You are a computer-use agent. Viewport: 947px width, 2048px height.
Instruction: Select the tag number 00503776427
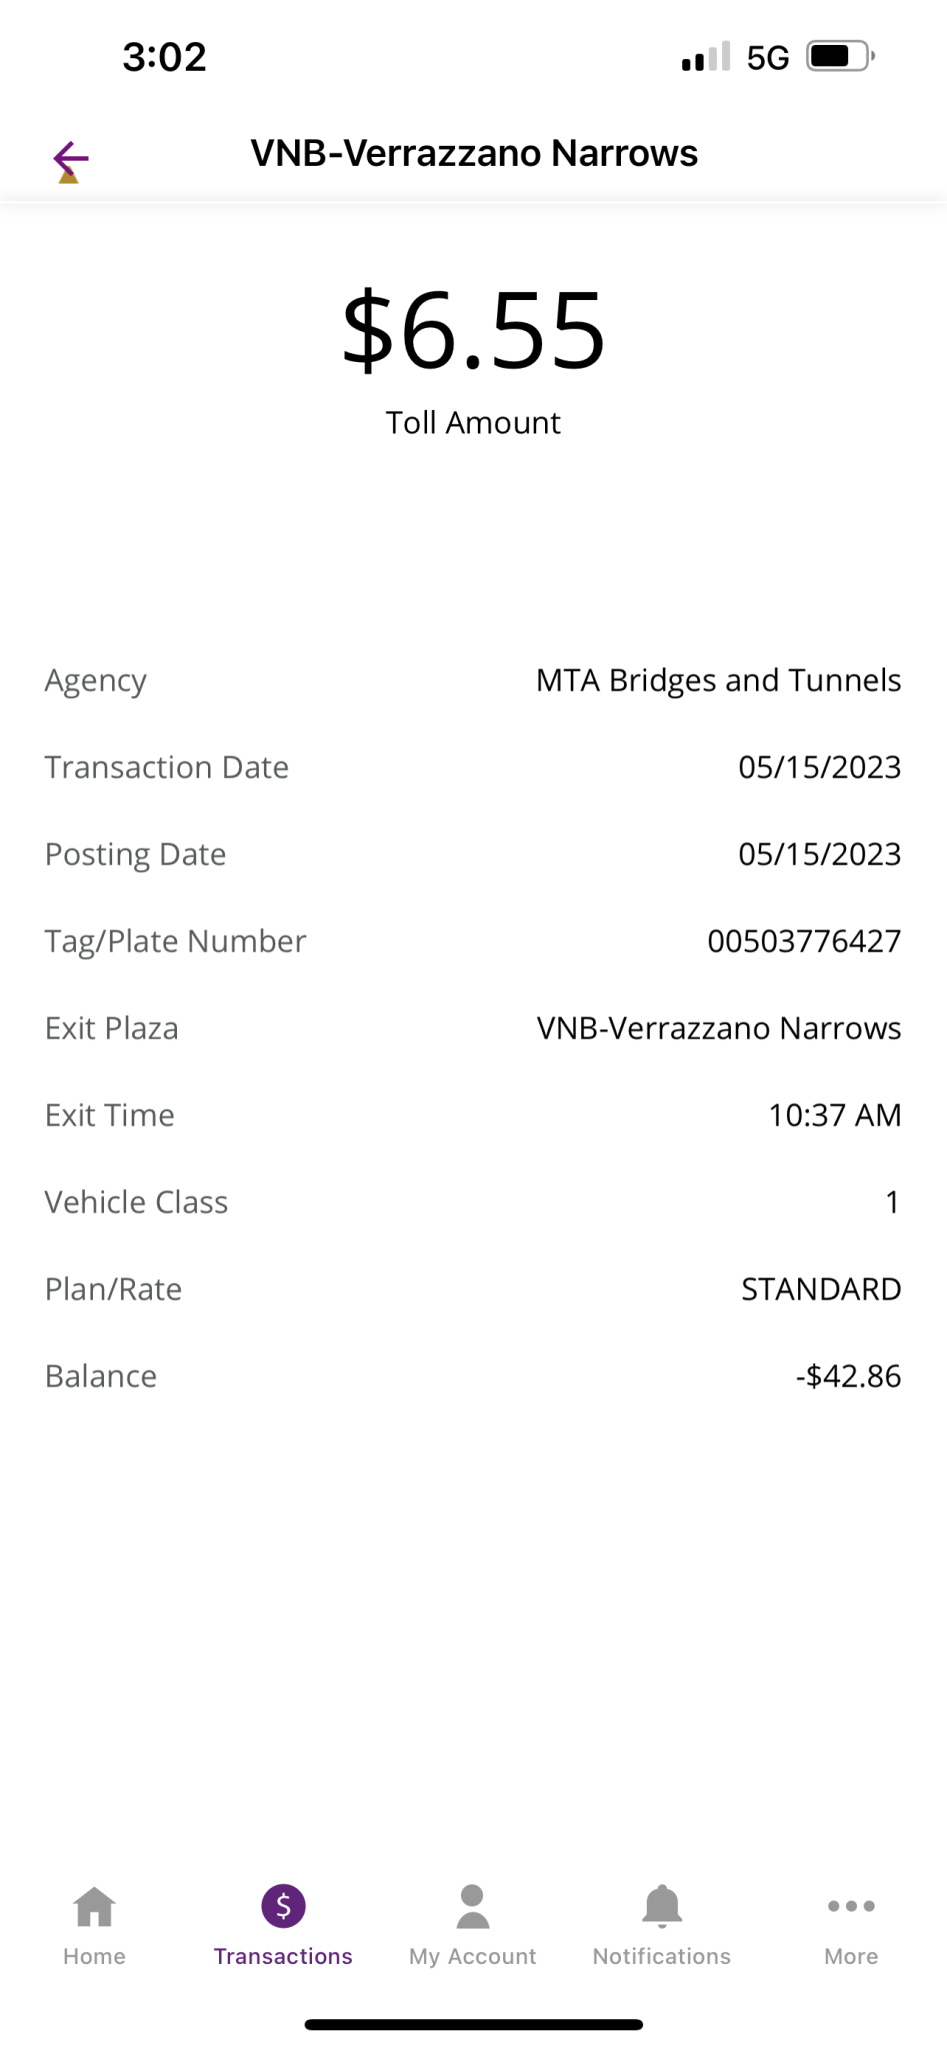[x=804, y=941]
